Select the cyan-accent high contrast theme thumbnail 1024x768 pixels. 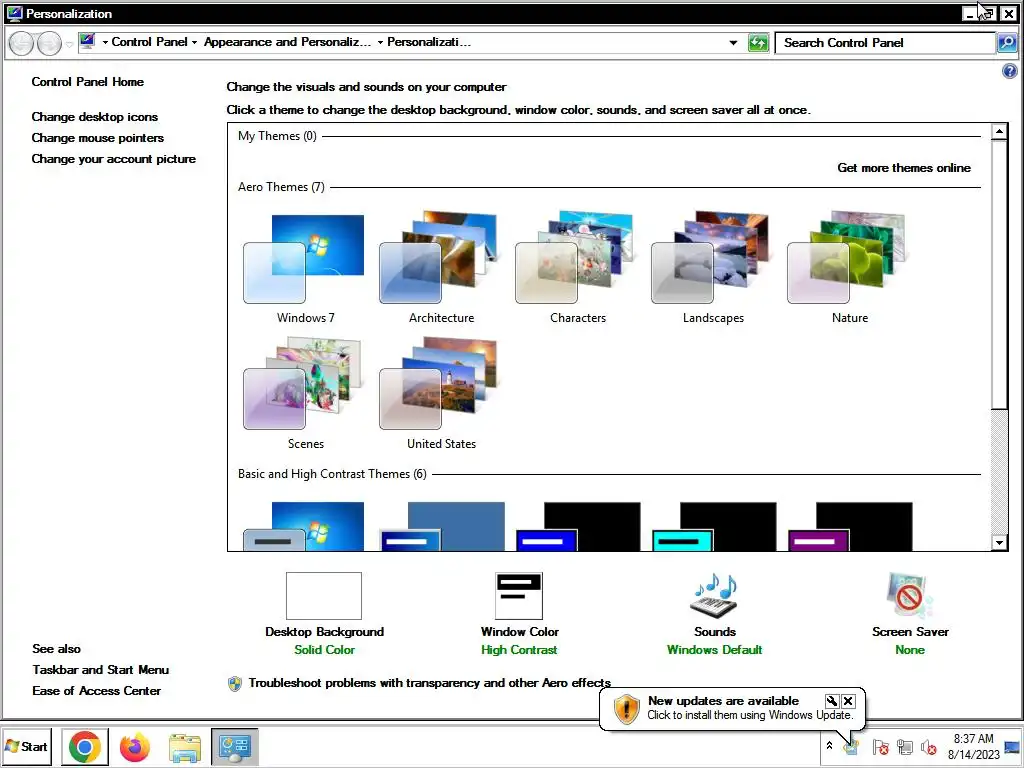tap(714, 526)
